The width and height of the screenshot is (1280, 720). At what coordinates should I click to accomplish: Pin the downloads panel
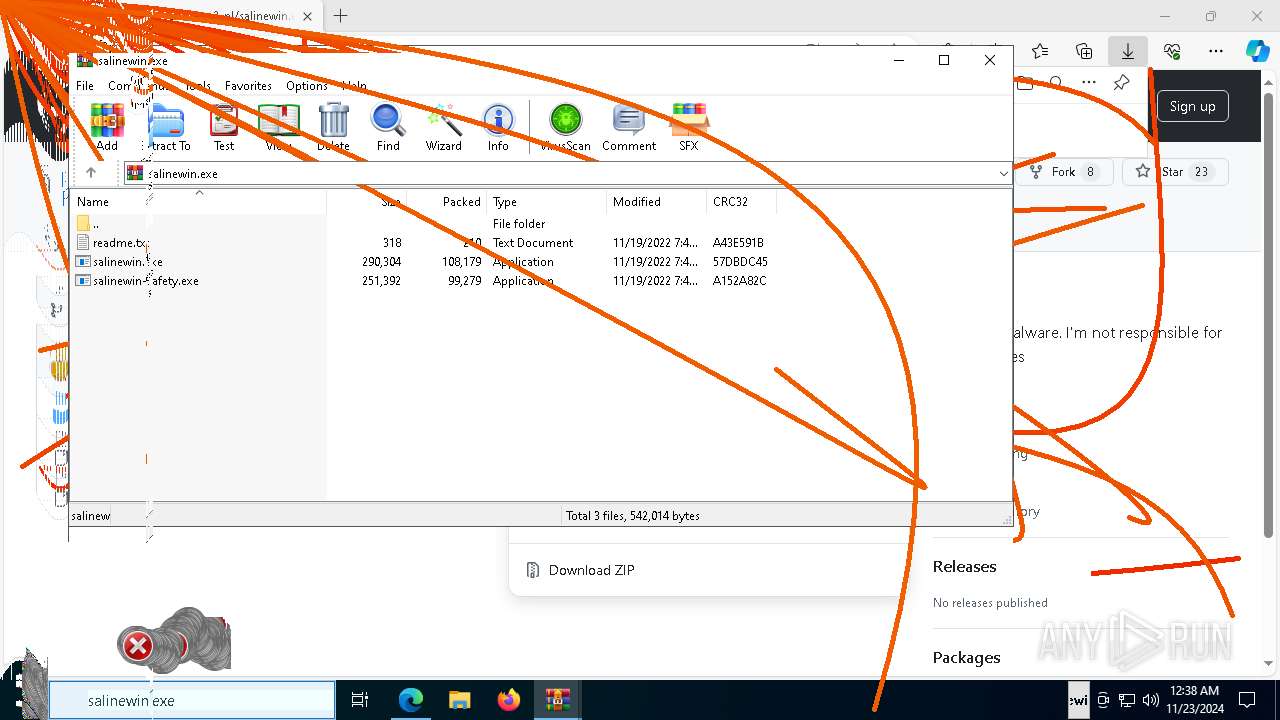tap(1121, 83)
